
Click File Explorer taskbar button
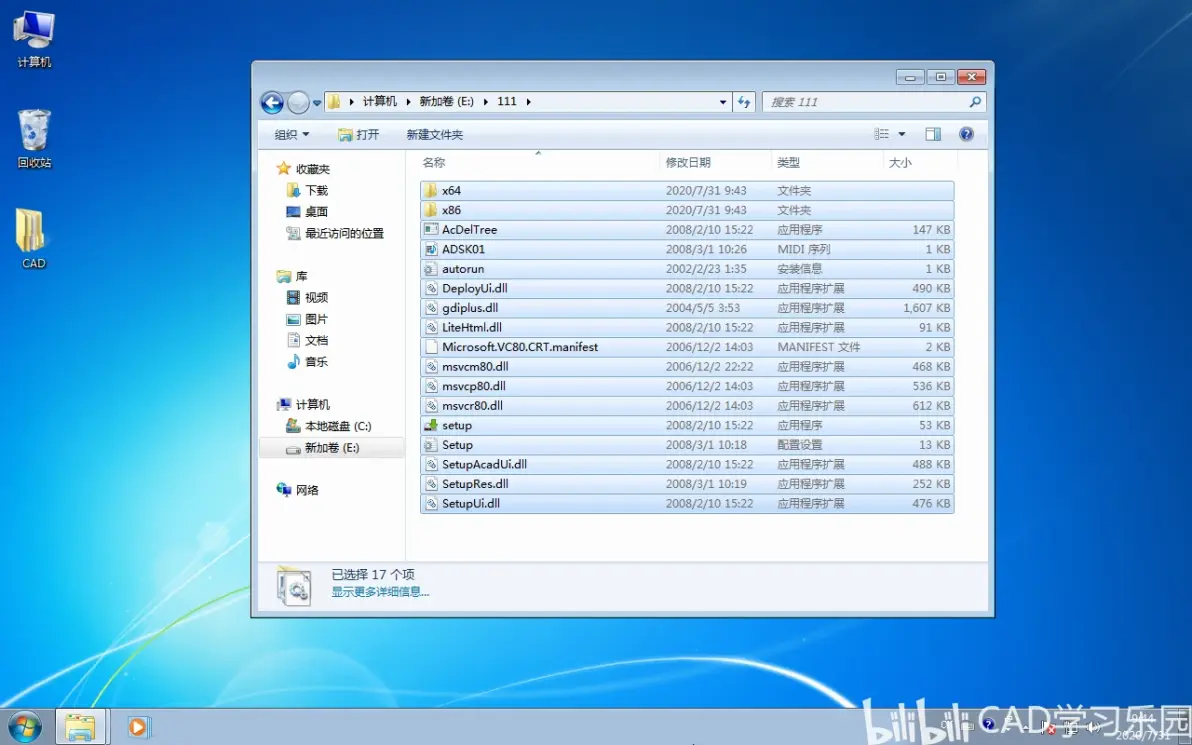coord(80,727)
